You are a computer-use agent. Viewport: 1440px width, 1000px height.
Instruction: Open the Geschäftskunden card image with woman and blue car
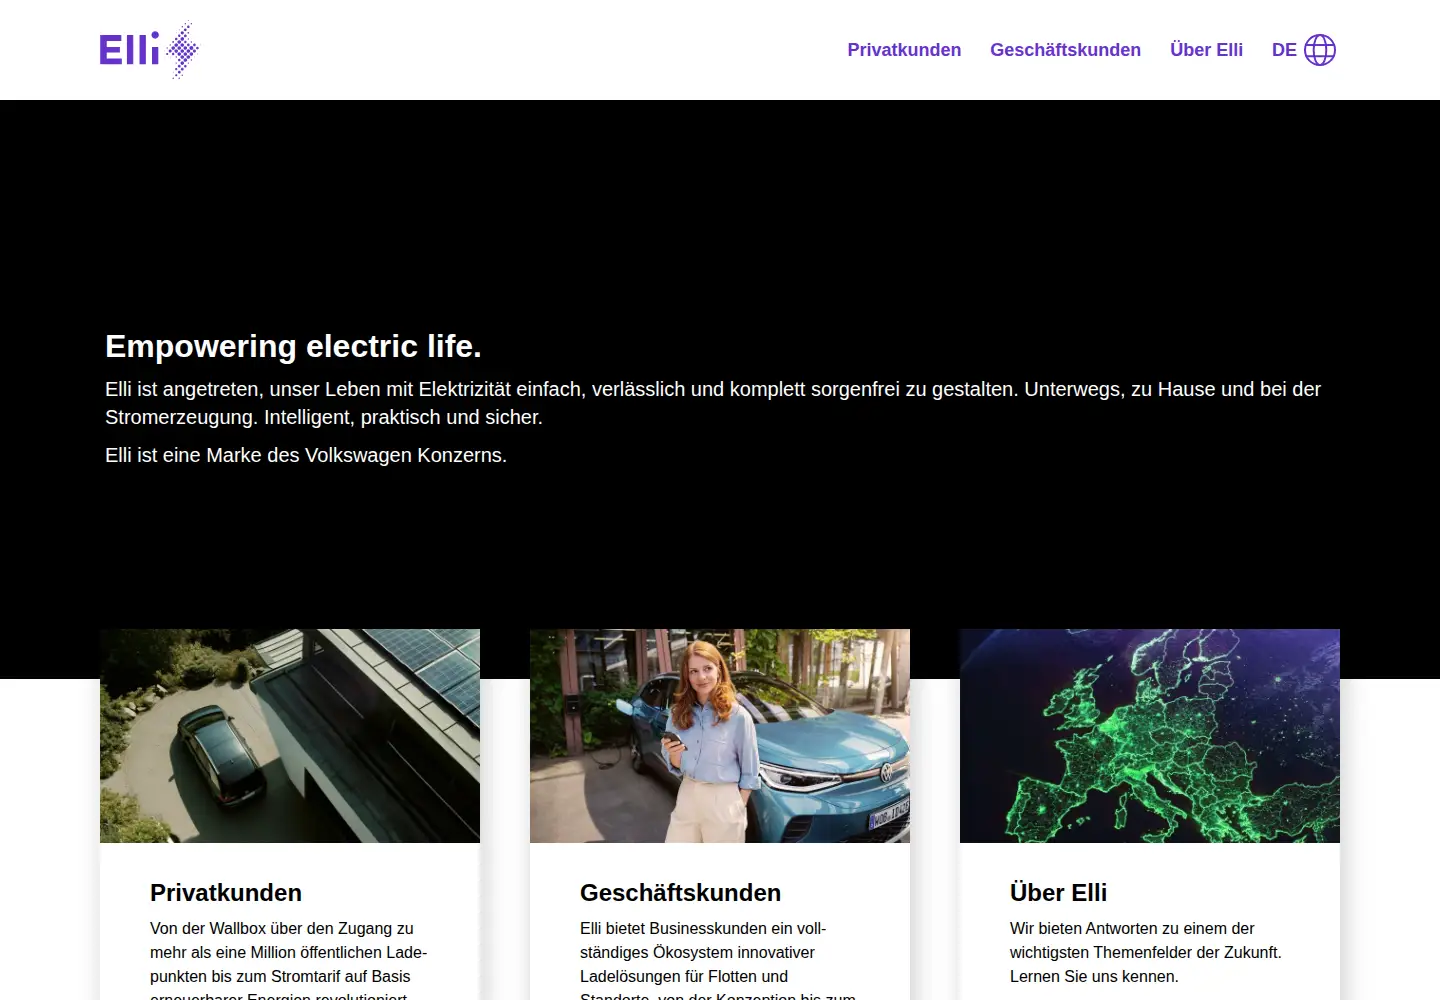(x=720, y=736)
